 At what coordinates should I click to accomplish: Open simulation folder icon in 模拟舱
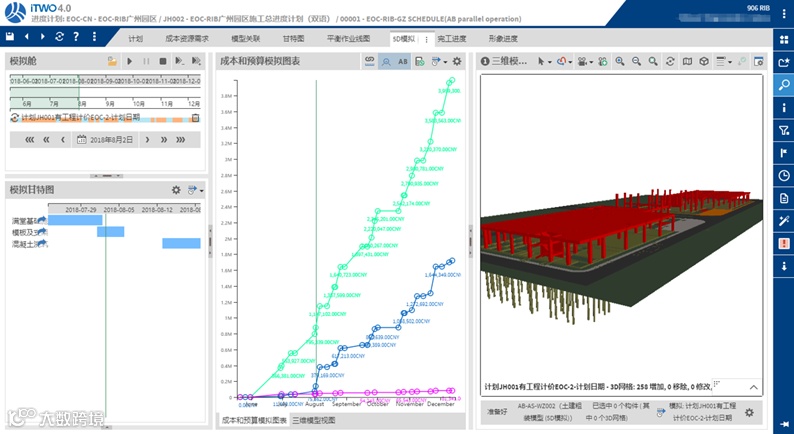coord(112,61)
